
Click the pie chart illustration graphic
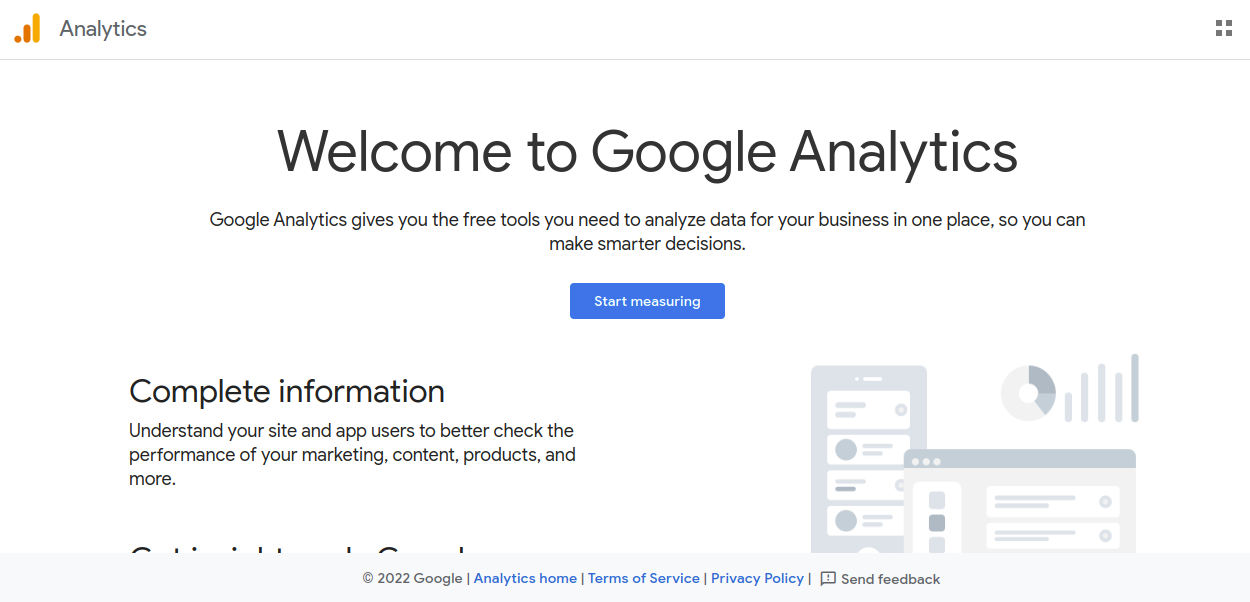pyautogui.click(x=1028, y=393)
